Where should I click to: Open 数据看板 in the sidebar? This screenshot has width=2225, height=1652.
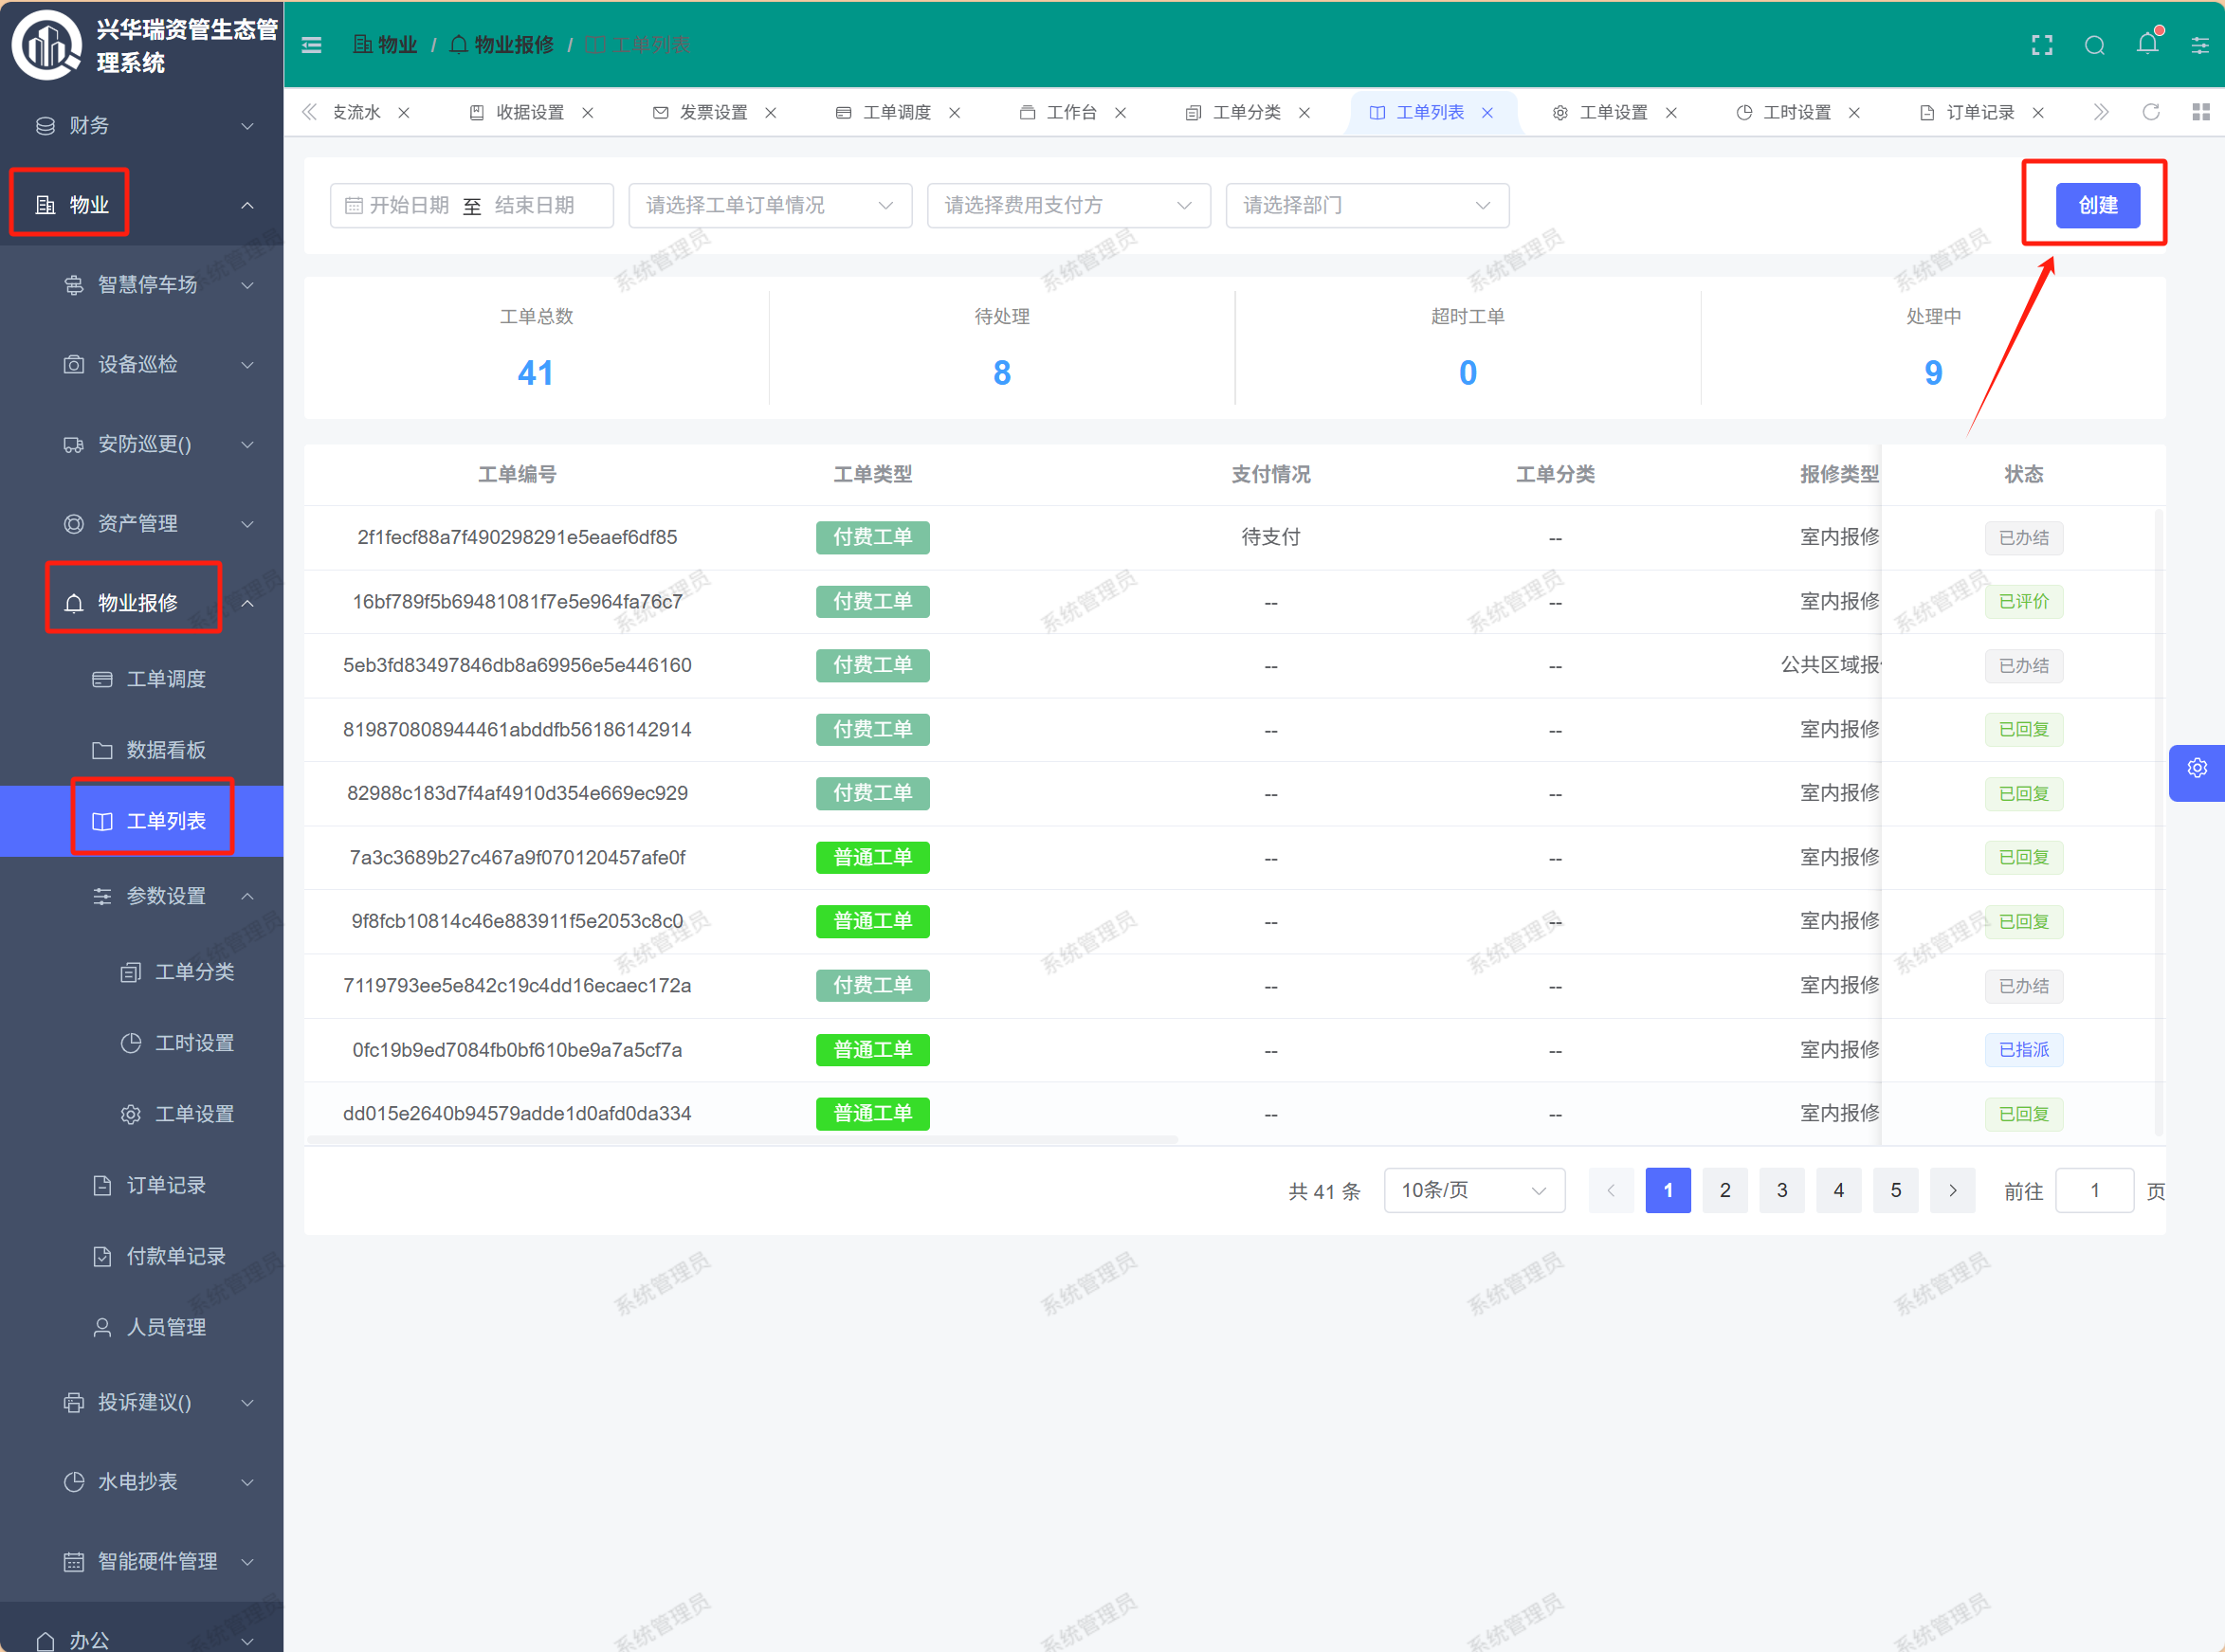[166, 750]
